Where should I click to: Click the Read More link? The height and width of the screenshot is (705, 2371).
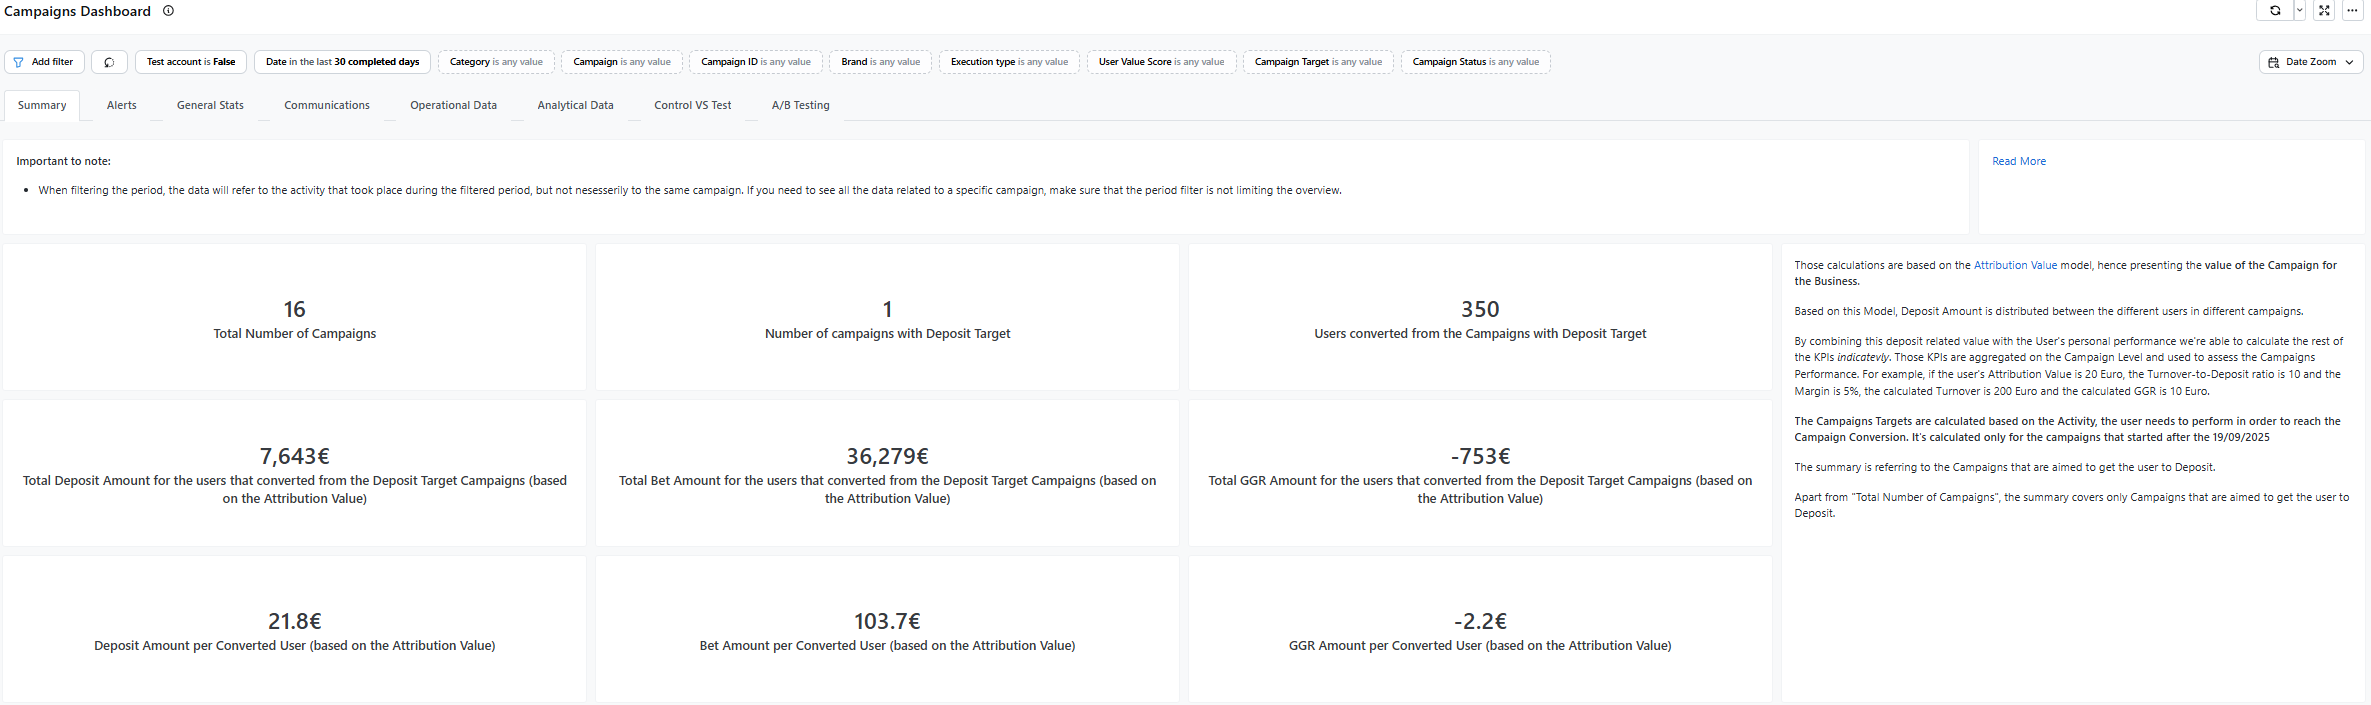(x=2018, y=161)
